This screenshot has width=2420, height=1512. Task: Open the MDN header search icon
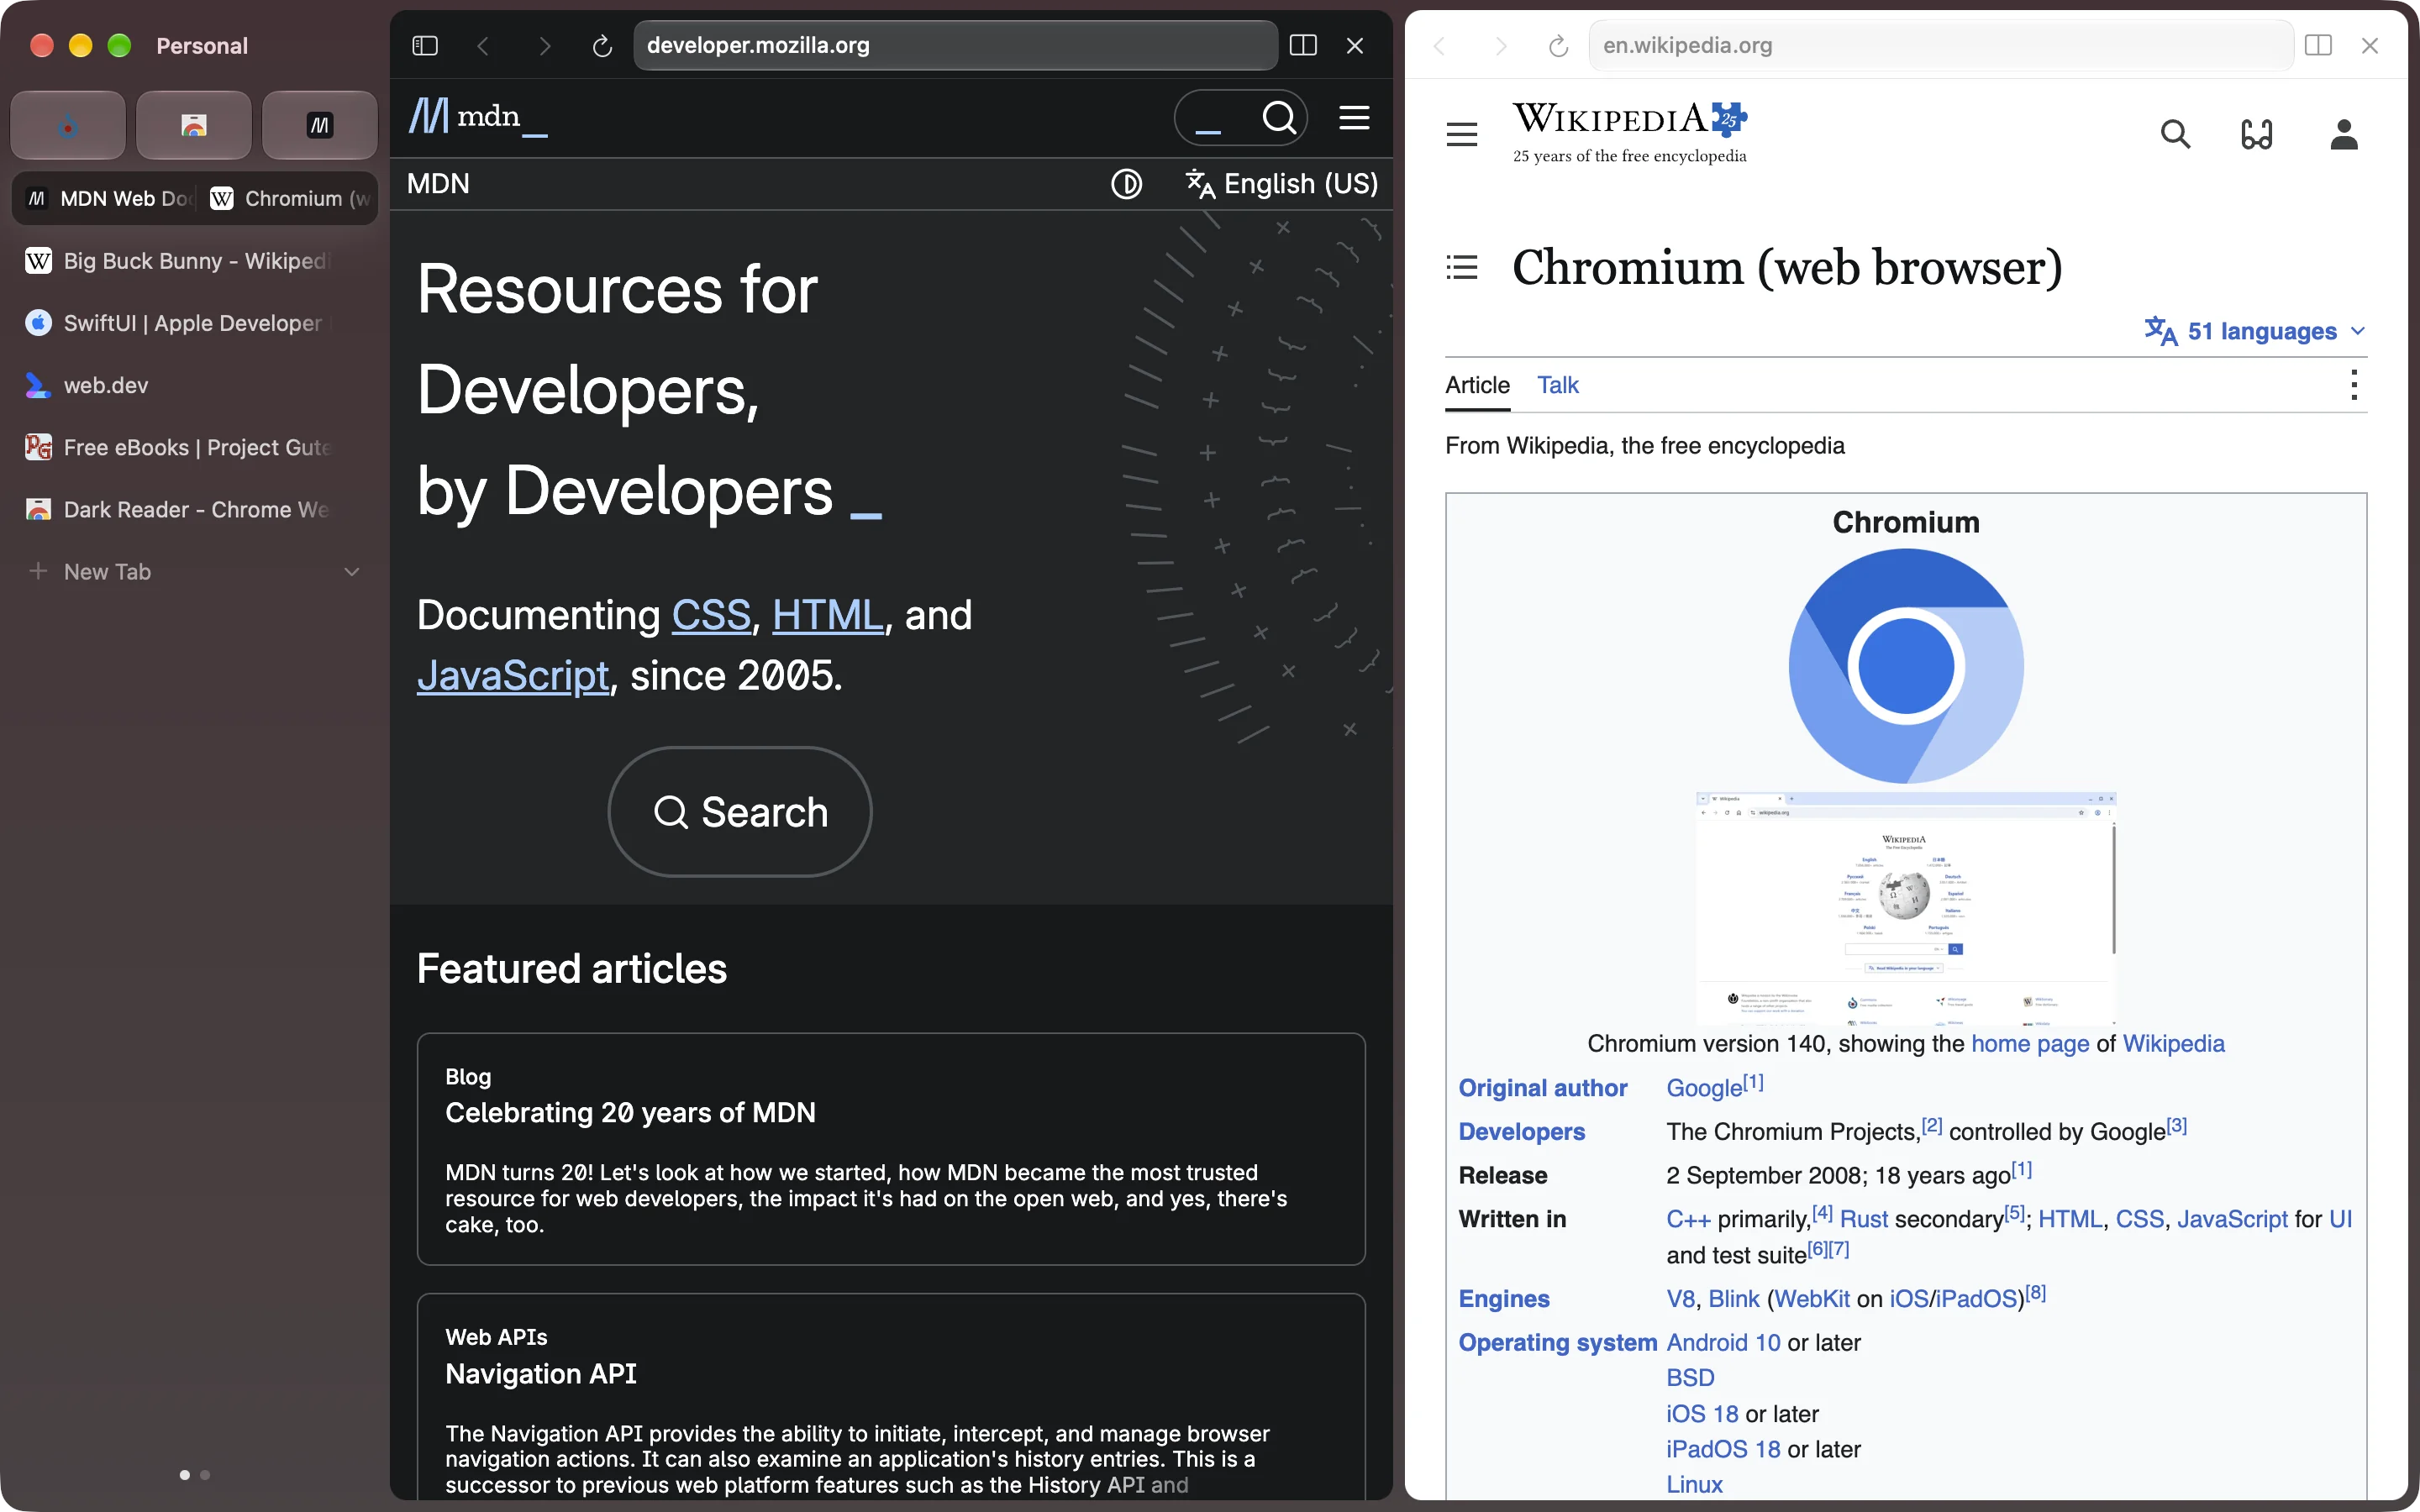click(1279, 118)
